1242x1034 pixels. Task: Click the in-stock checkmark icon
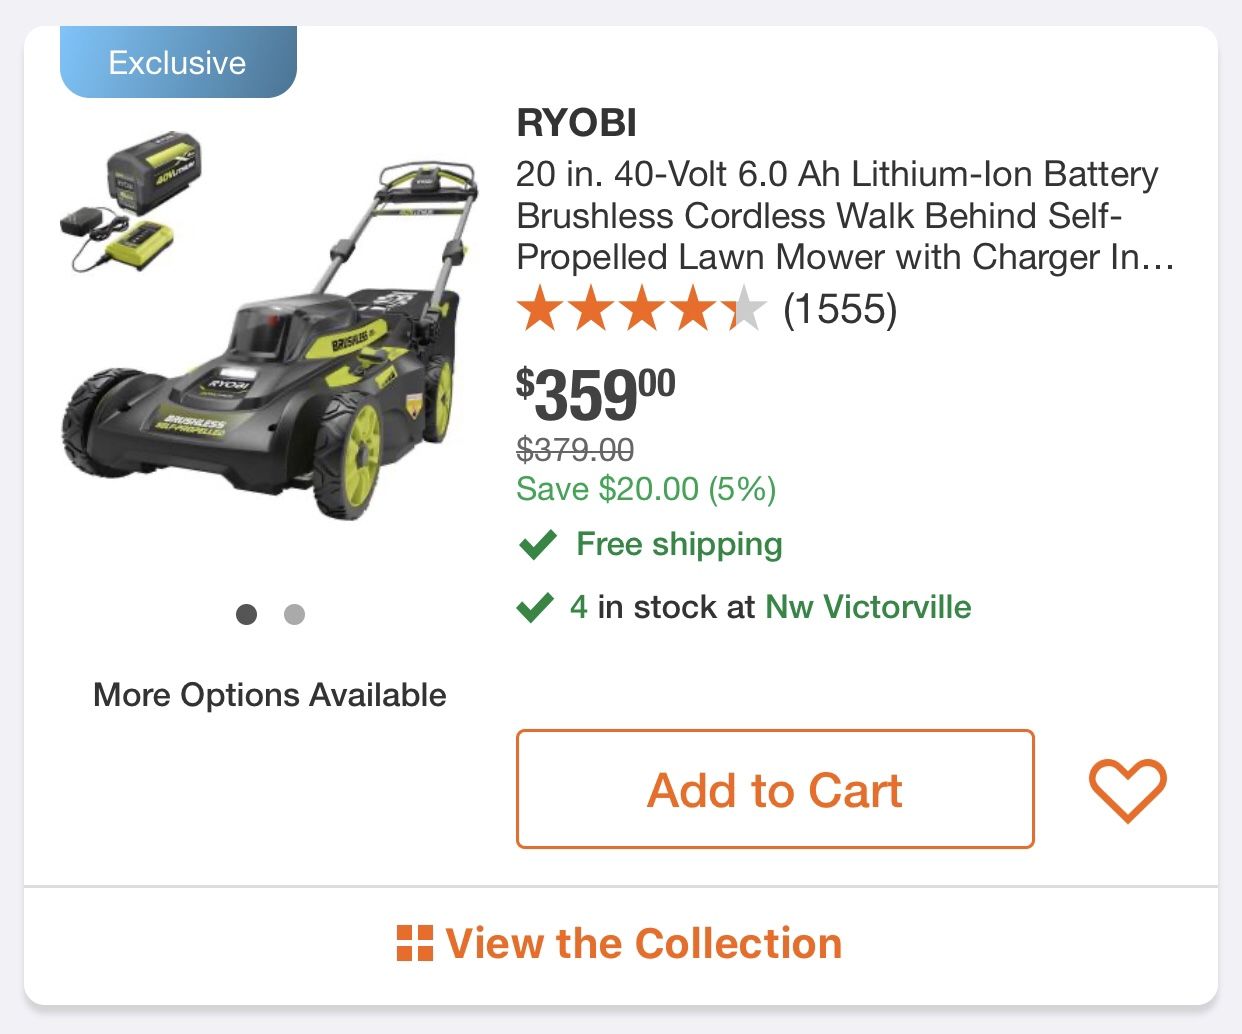pyautogui.click(x=536, y=605)
